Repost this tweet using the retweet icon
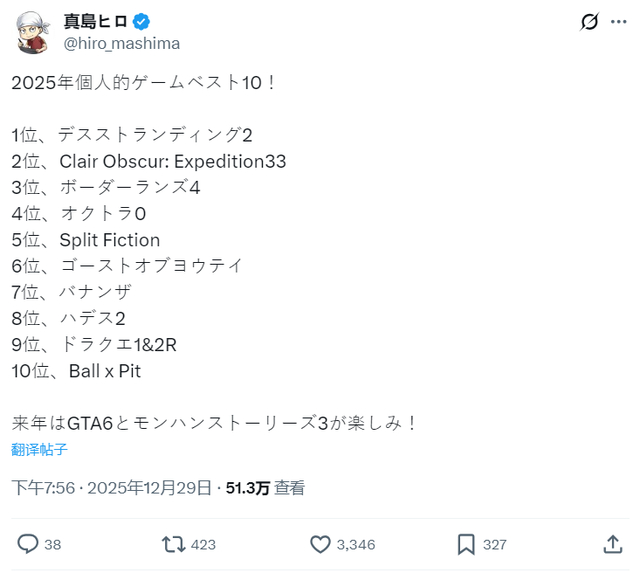The image size is (640, 573). coord(172,544)
